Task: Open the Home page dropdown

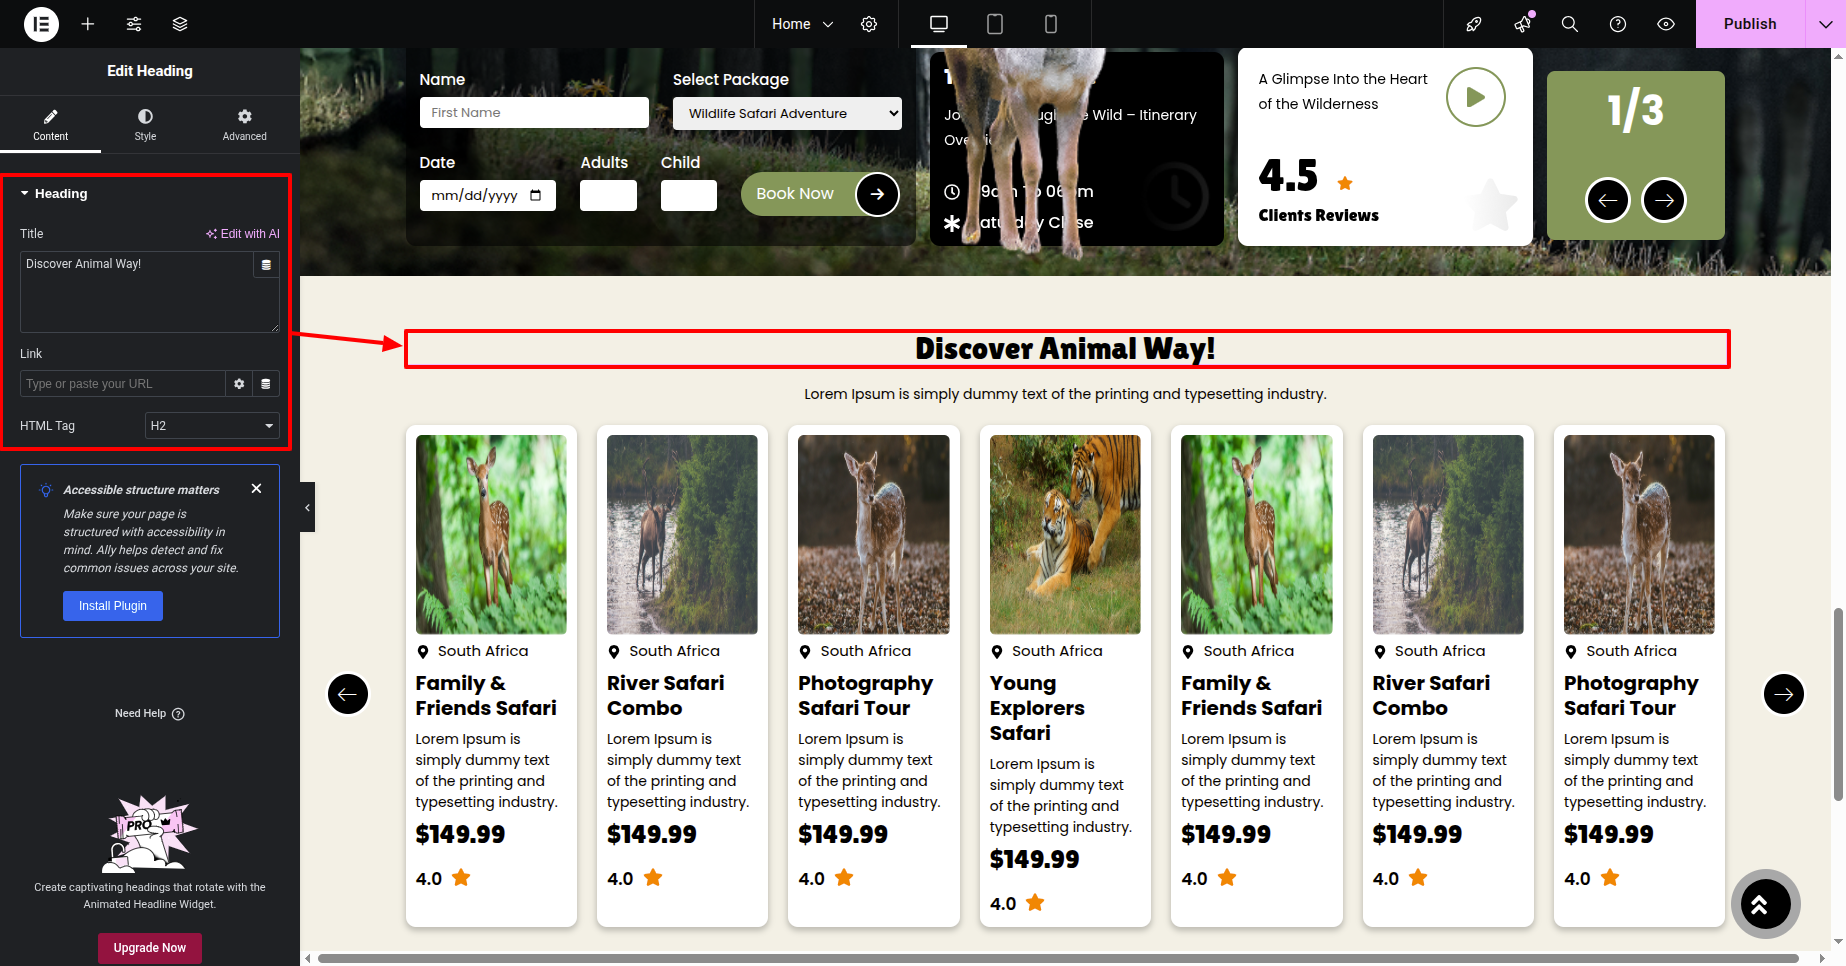Action: click(802, 24)
